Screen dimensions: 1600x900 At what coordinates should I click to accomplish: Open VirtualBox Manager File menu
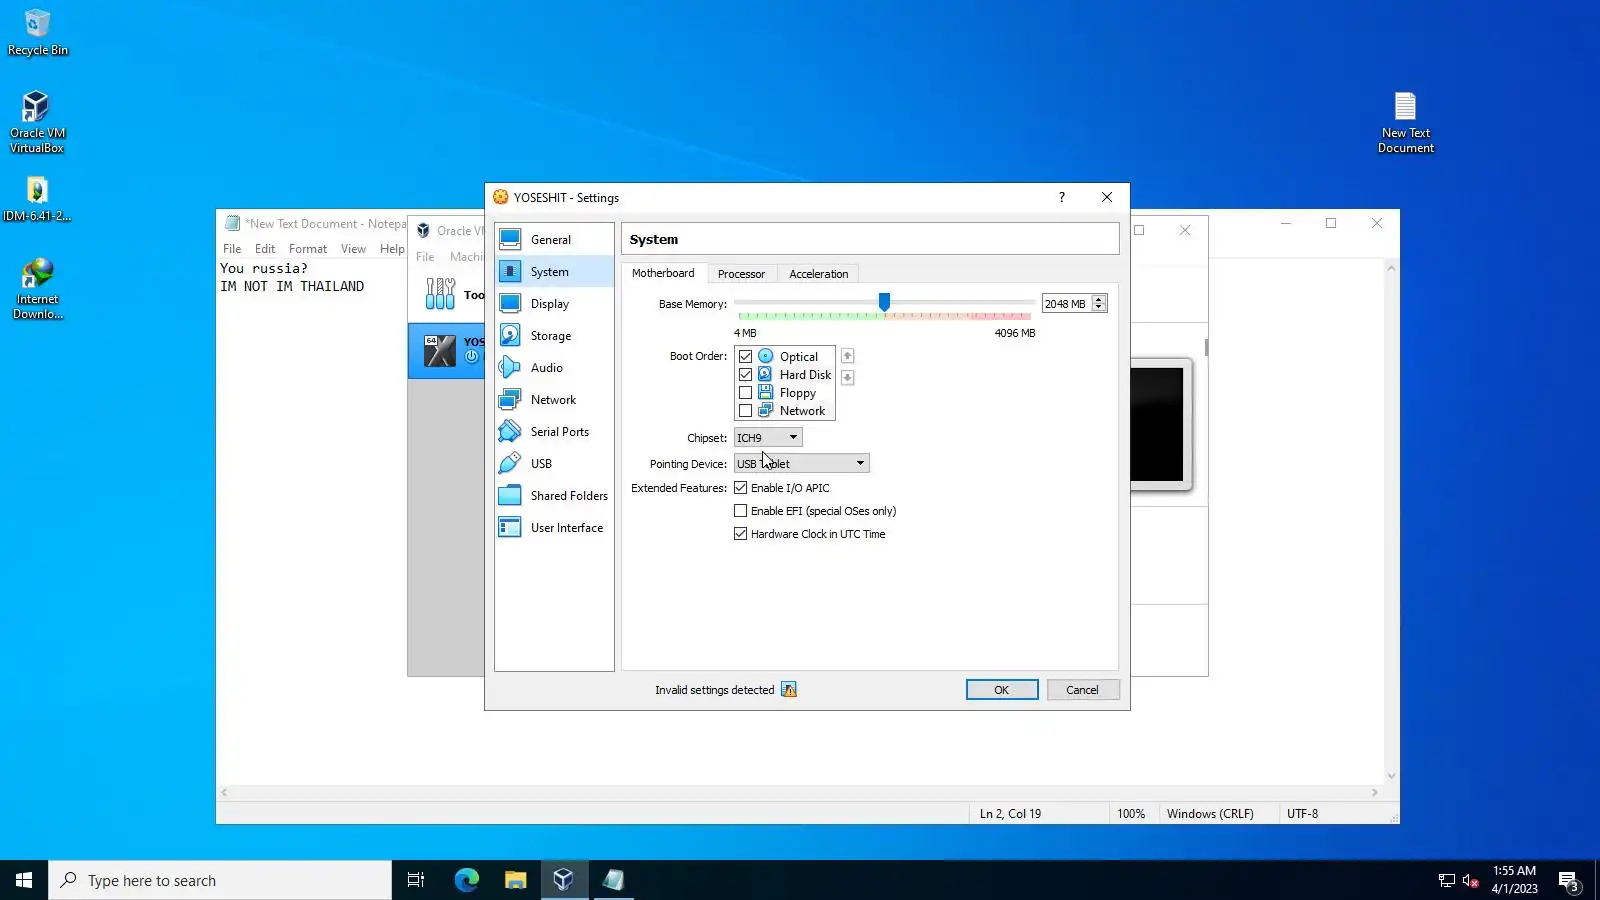425,257
